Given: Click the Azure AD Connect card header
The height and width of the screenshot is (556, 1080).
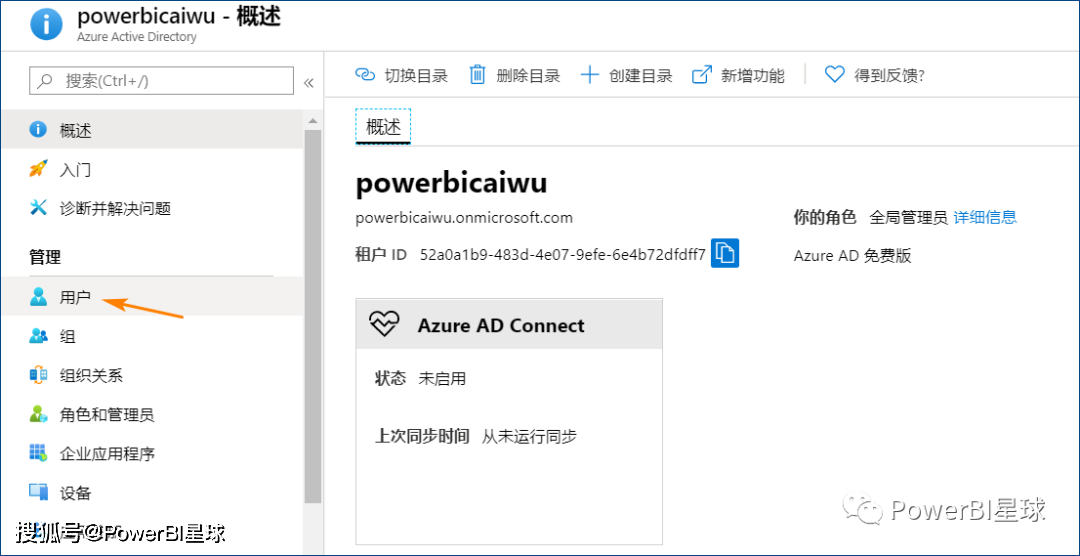Looking at the screenshot, I should (x=509, y=324).
